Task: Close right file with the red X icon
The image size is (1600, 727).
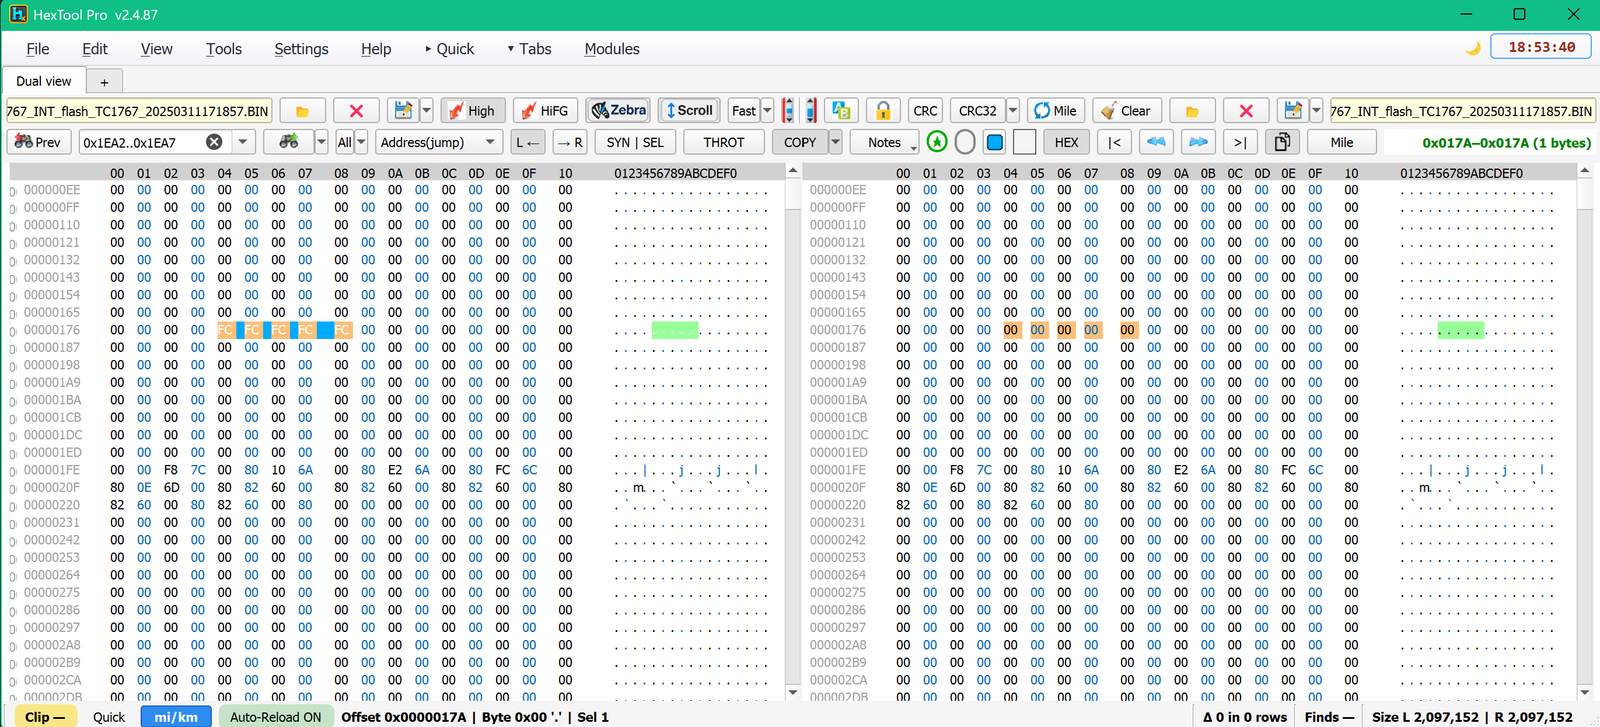Action: pos(1246,111)
